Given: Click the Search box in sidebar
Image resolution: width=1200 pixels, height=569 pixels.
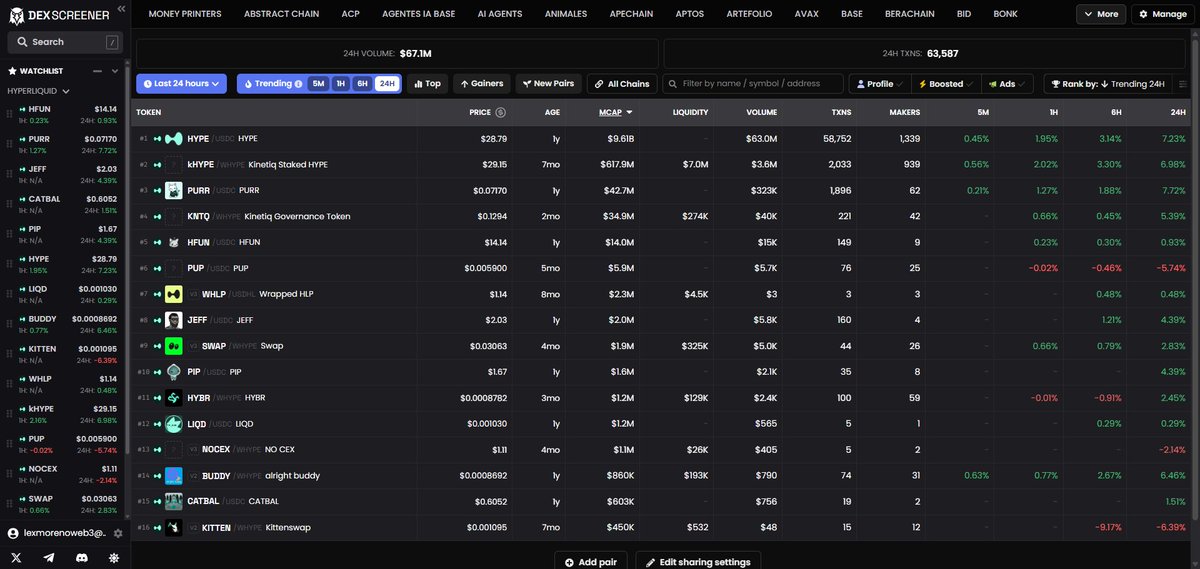Looking at the screenshot, I should coord(64,42).
